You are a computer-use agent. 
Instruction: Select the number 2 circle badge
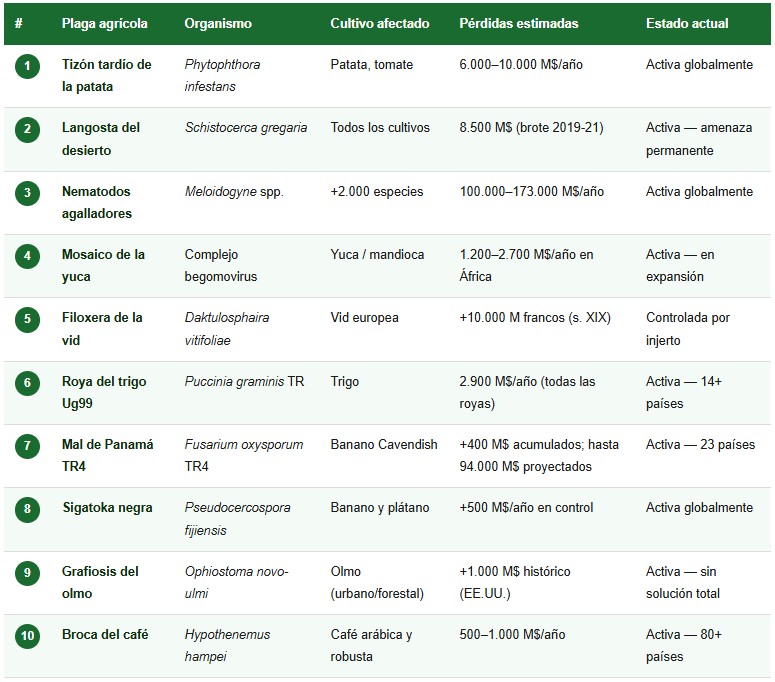27,129
